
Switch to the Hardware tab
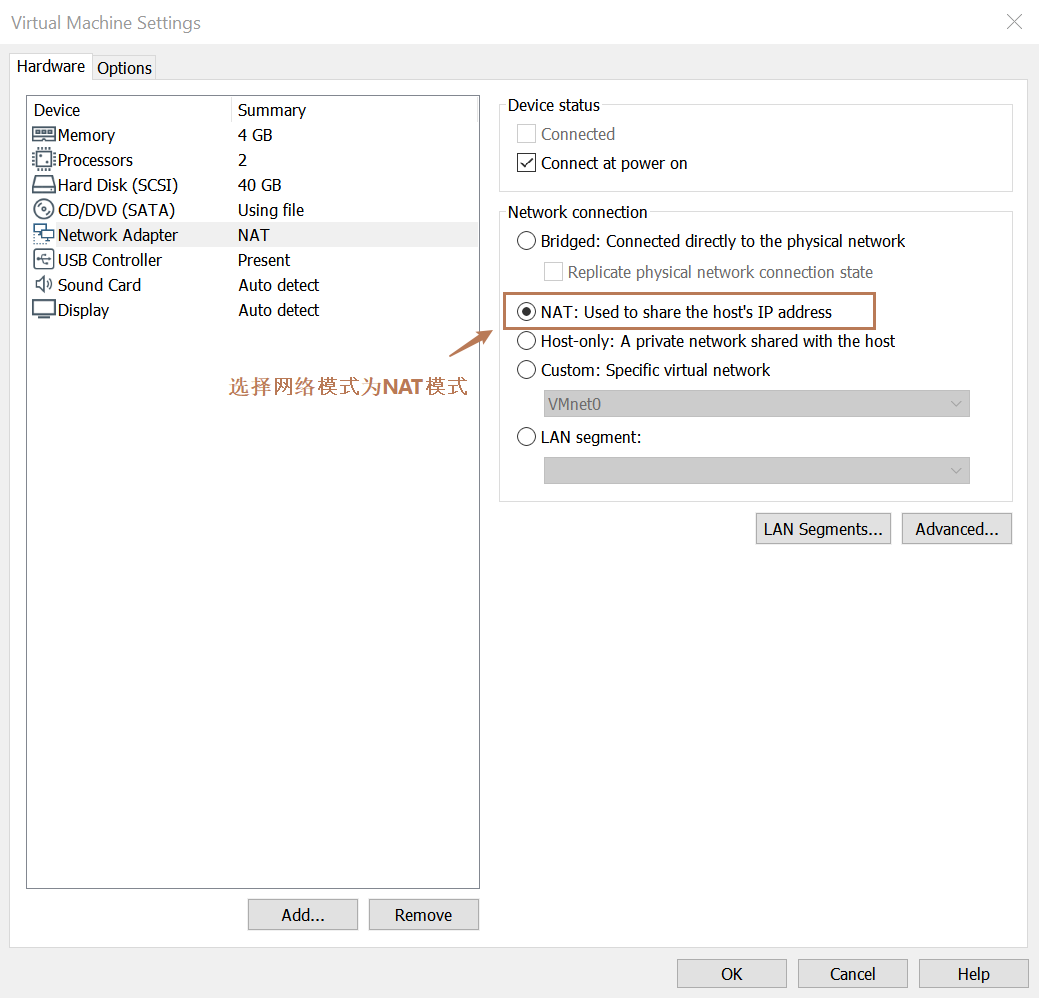click(x=51, y=67)
